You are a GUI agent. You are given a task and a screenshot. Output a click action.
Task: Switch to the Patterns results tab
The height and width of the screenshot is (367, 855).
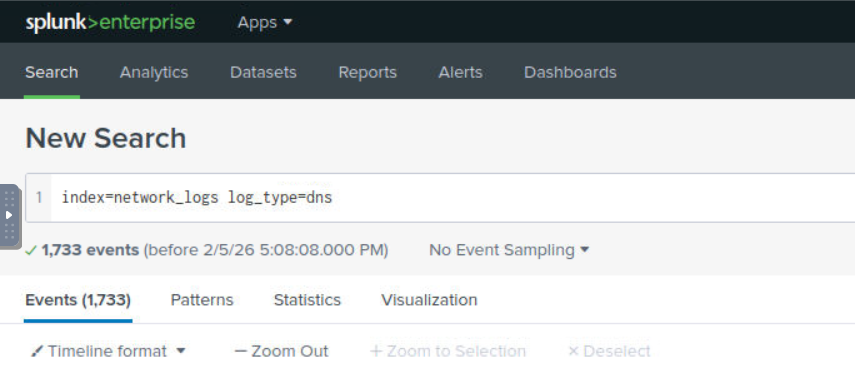pyautogui.click(x=202, y=300)
